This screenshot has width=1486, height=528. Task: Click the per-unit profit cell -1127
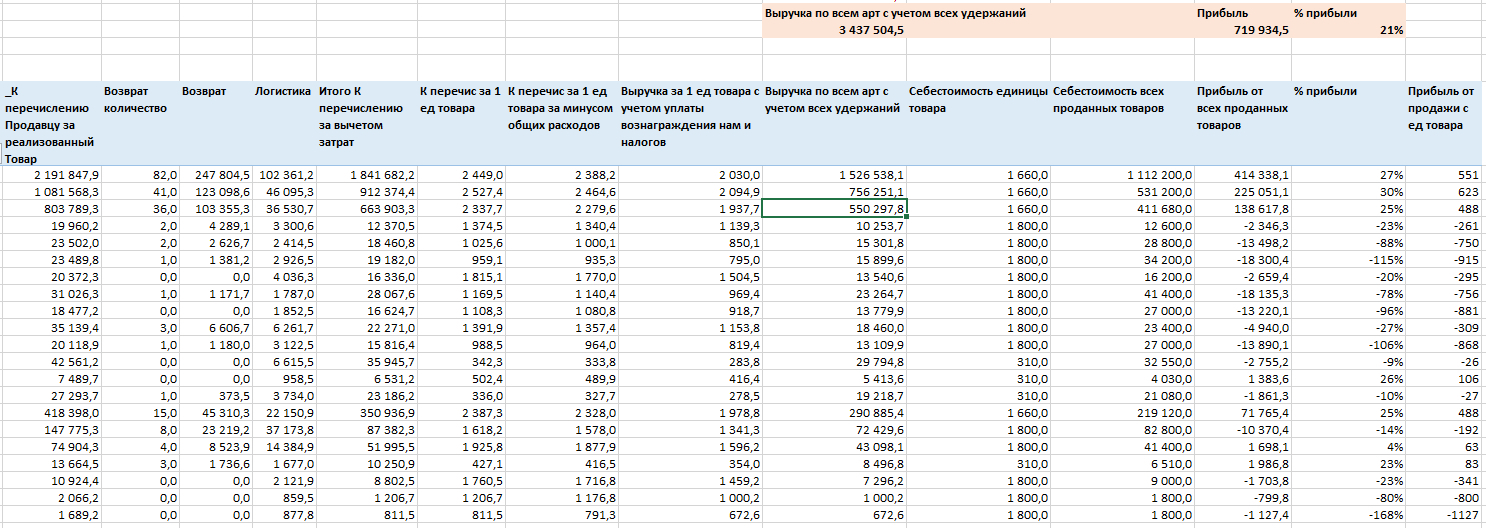[1444, 515]
